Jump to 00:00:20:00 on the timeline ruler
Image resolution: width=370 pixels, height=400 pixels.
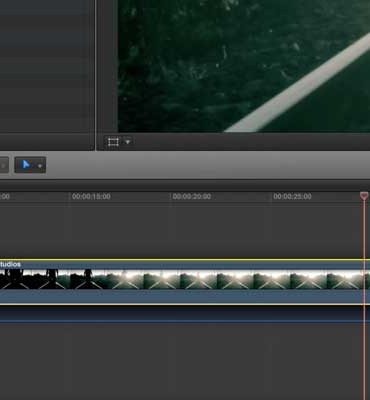[x=192, y=197]
